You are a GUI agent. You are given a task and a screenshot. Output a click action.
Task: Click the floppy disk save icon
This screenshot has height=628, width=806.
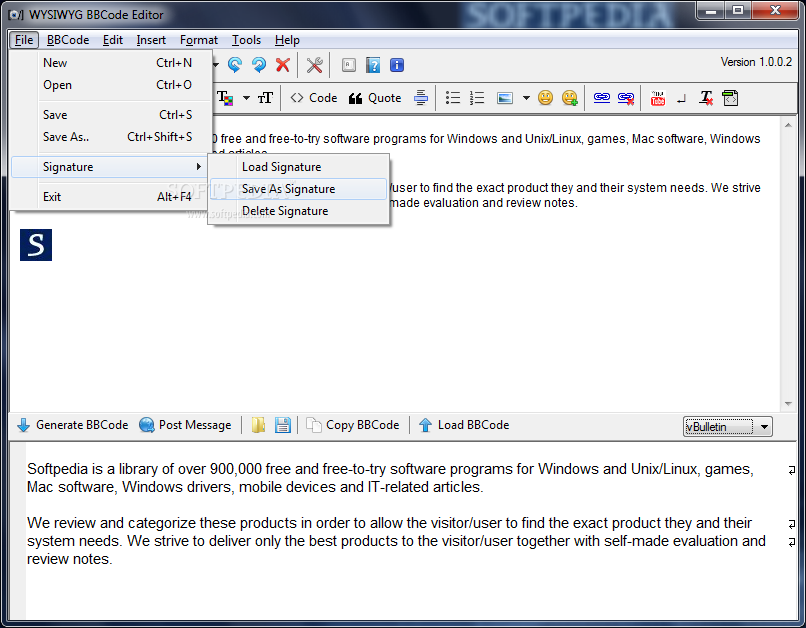pyautogui.click(x=283, y=425)
